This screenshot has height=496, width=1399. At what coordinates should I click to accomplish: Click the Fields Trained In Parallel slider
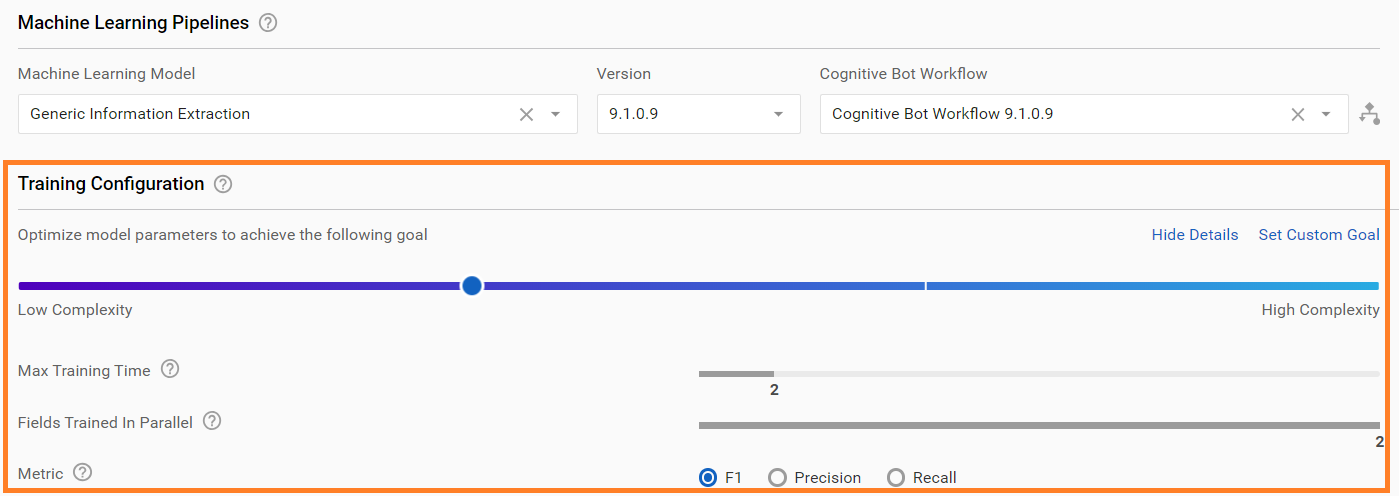(1039, 425)
